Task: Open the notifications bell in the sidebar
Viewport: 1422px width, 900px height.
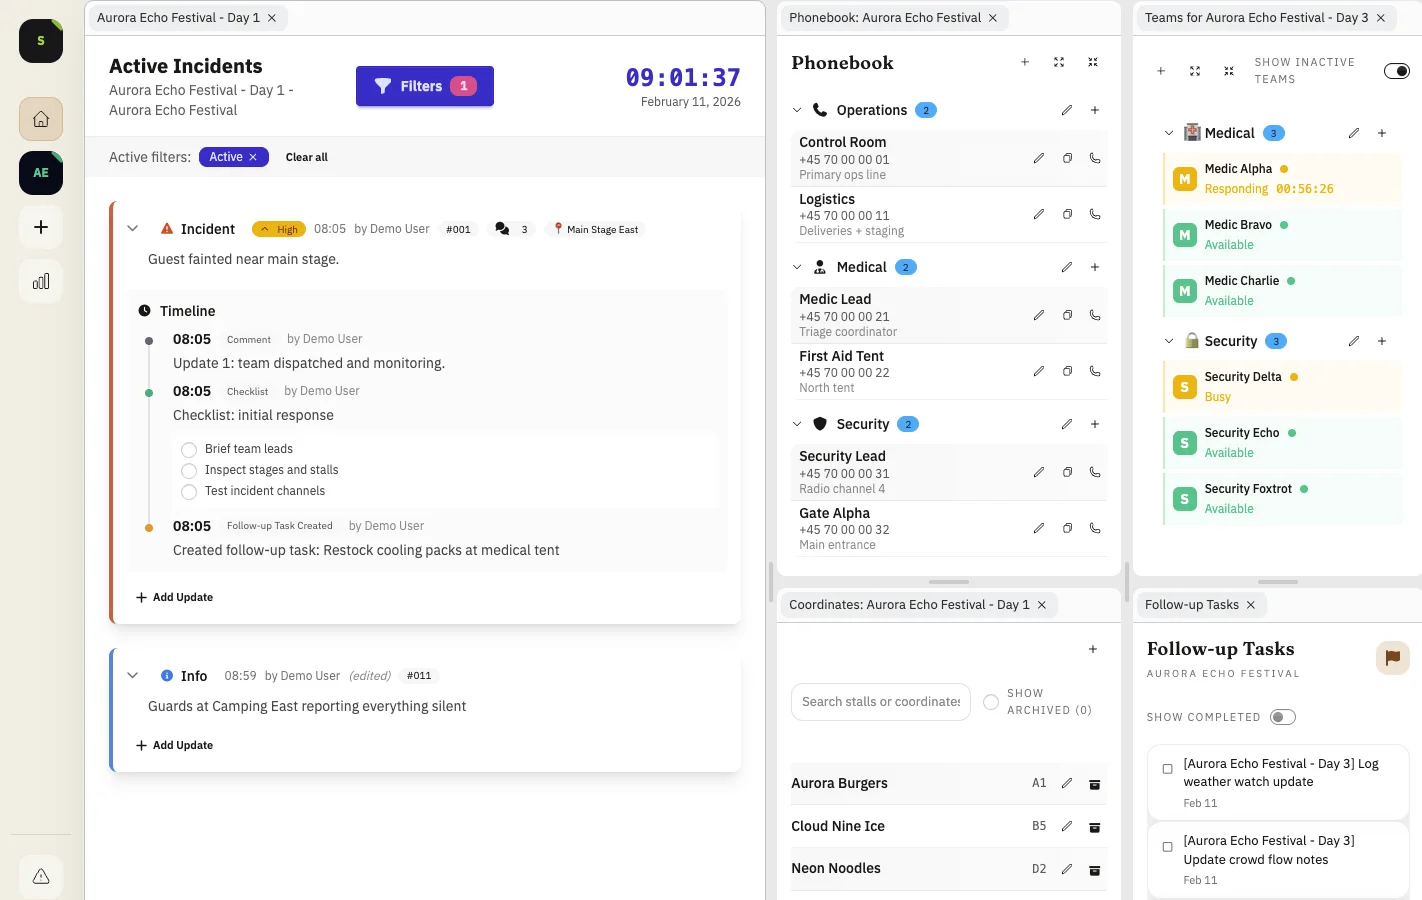Action: pos(40,876)
